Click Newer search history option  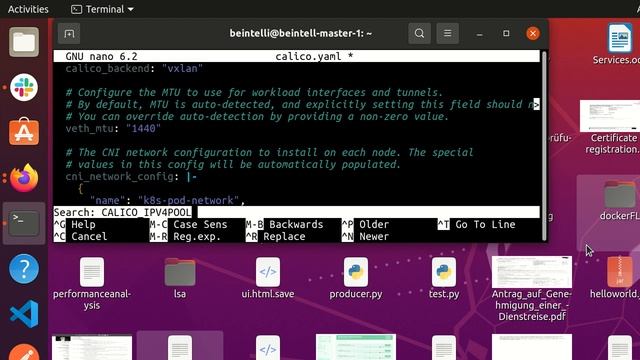click(365, 237)
